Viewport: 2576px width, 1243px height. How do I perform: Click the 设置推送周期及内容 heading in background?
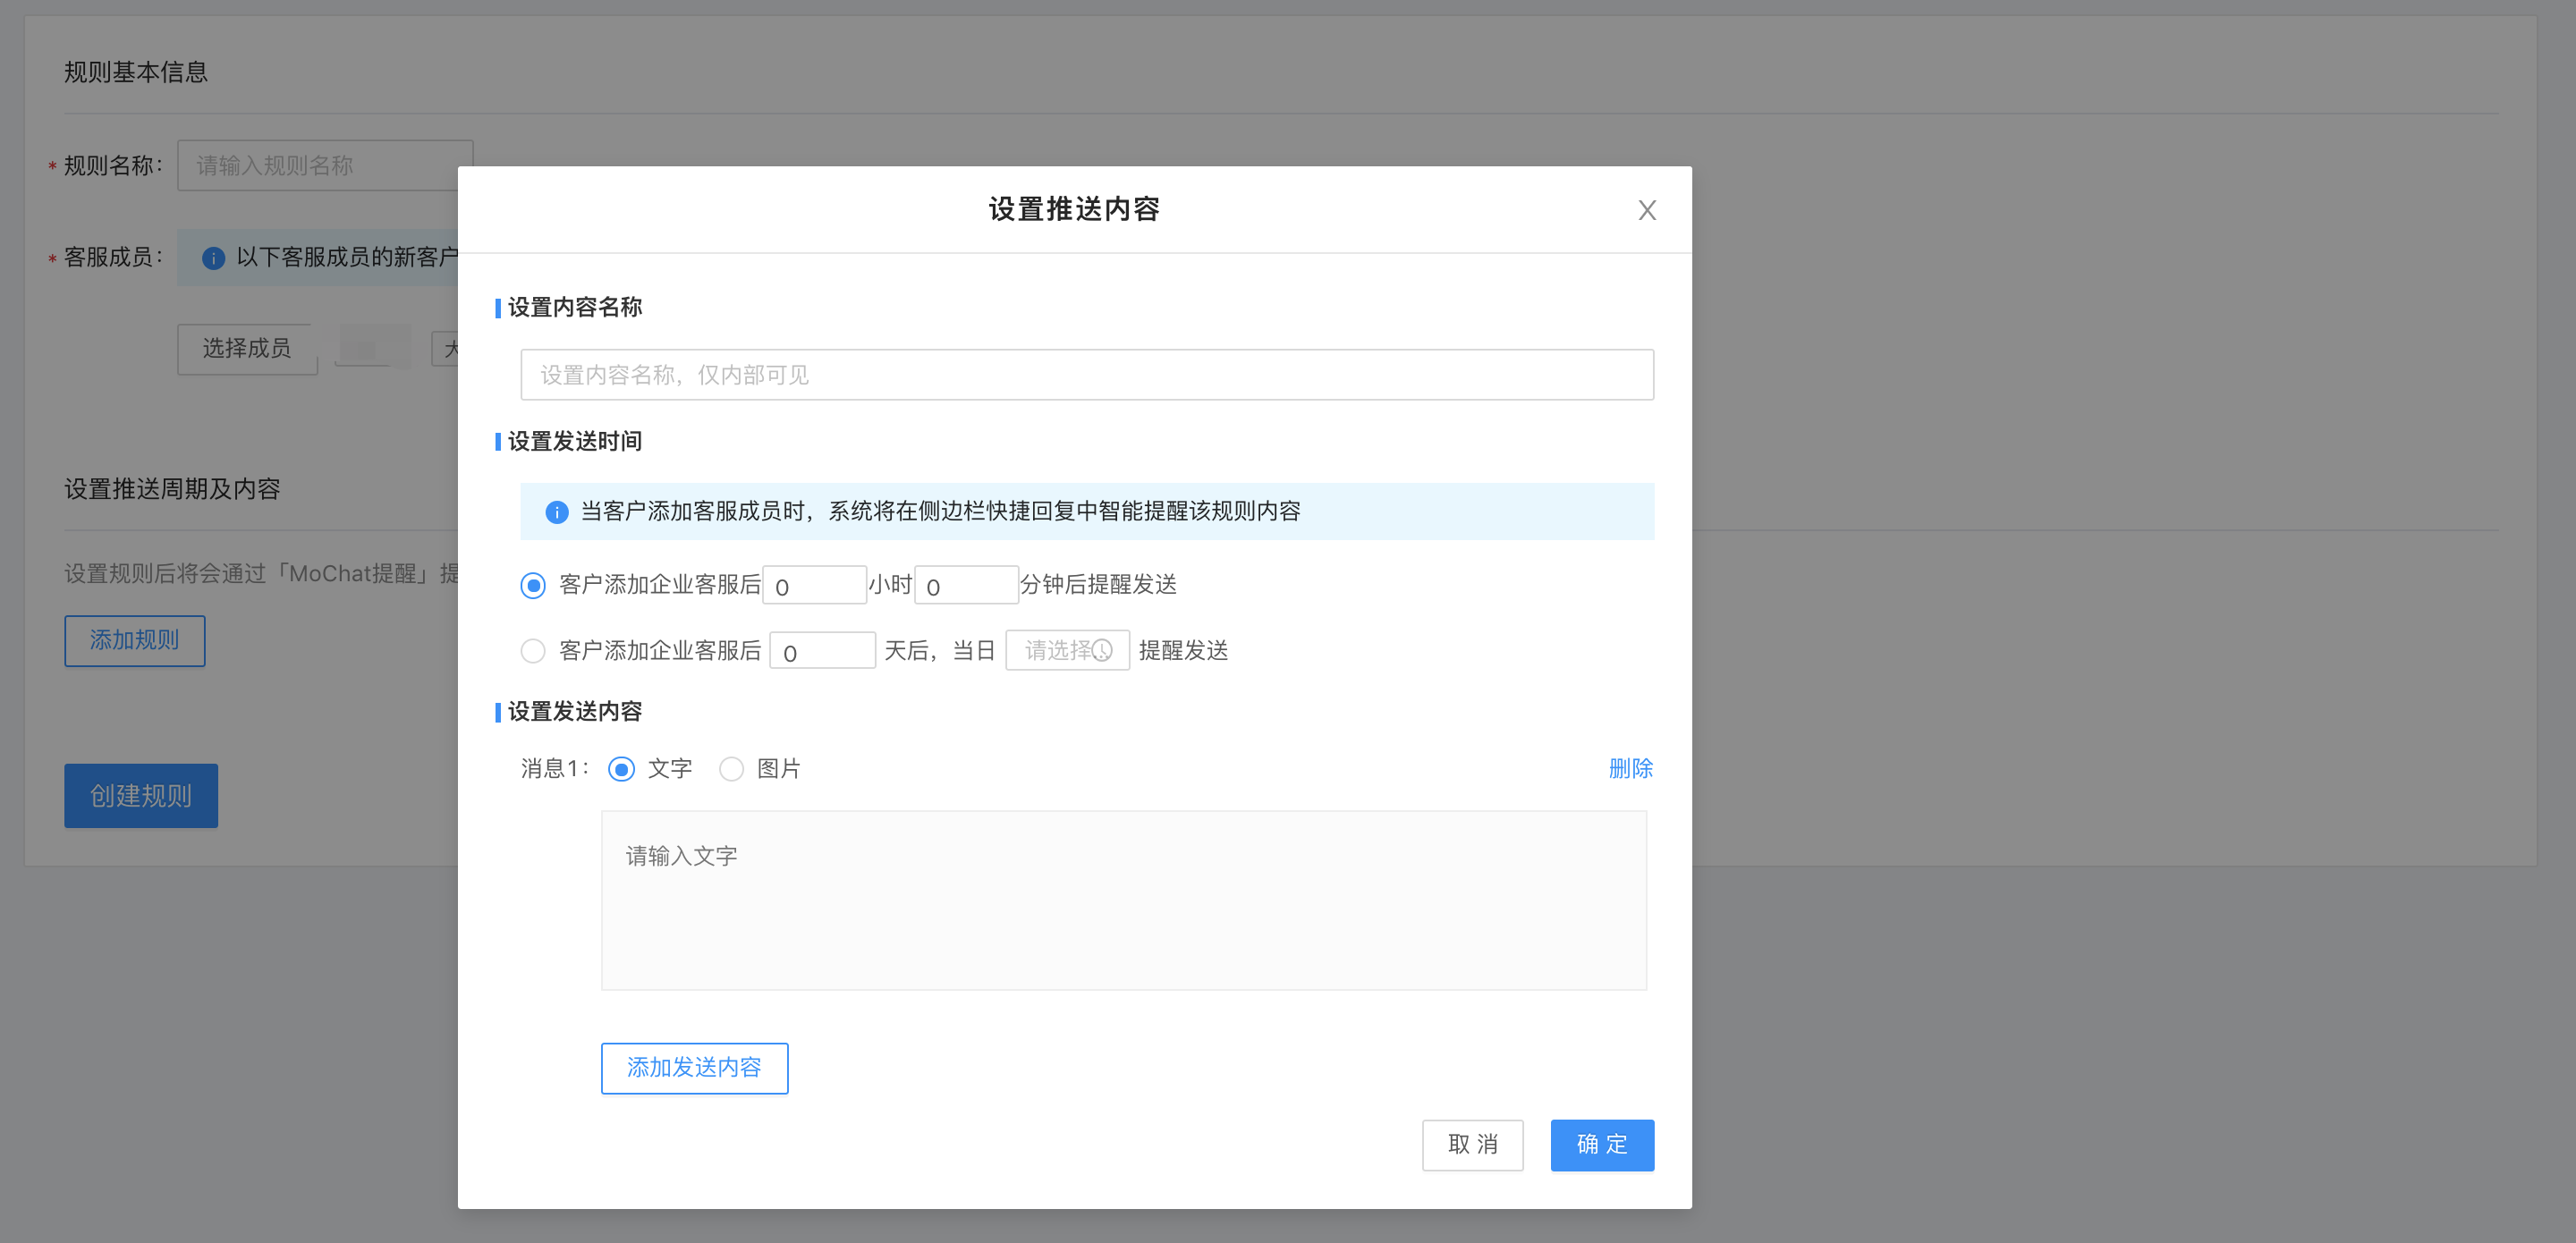click(172, 489)
